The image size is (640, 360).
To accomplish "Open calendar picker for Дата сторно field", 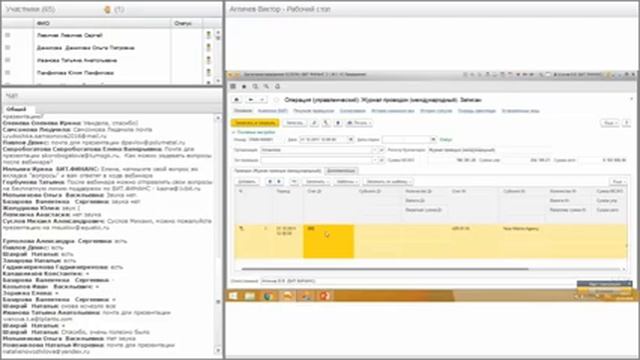I will tap(433, 140).
